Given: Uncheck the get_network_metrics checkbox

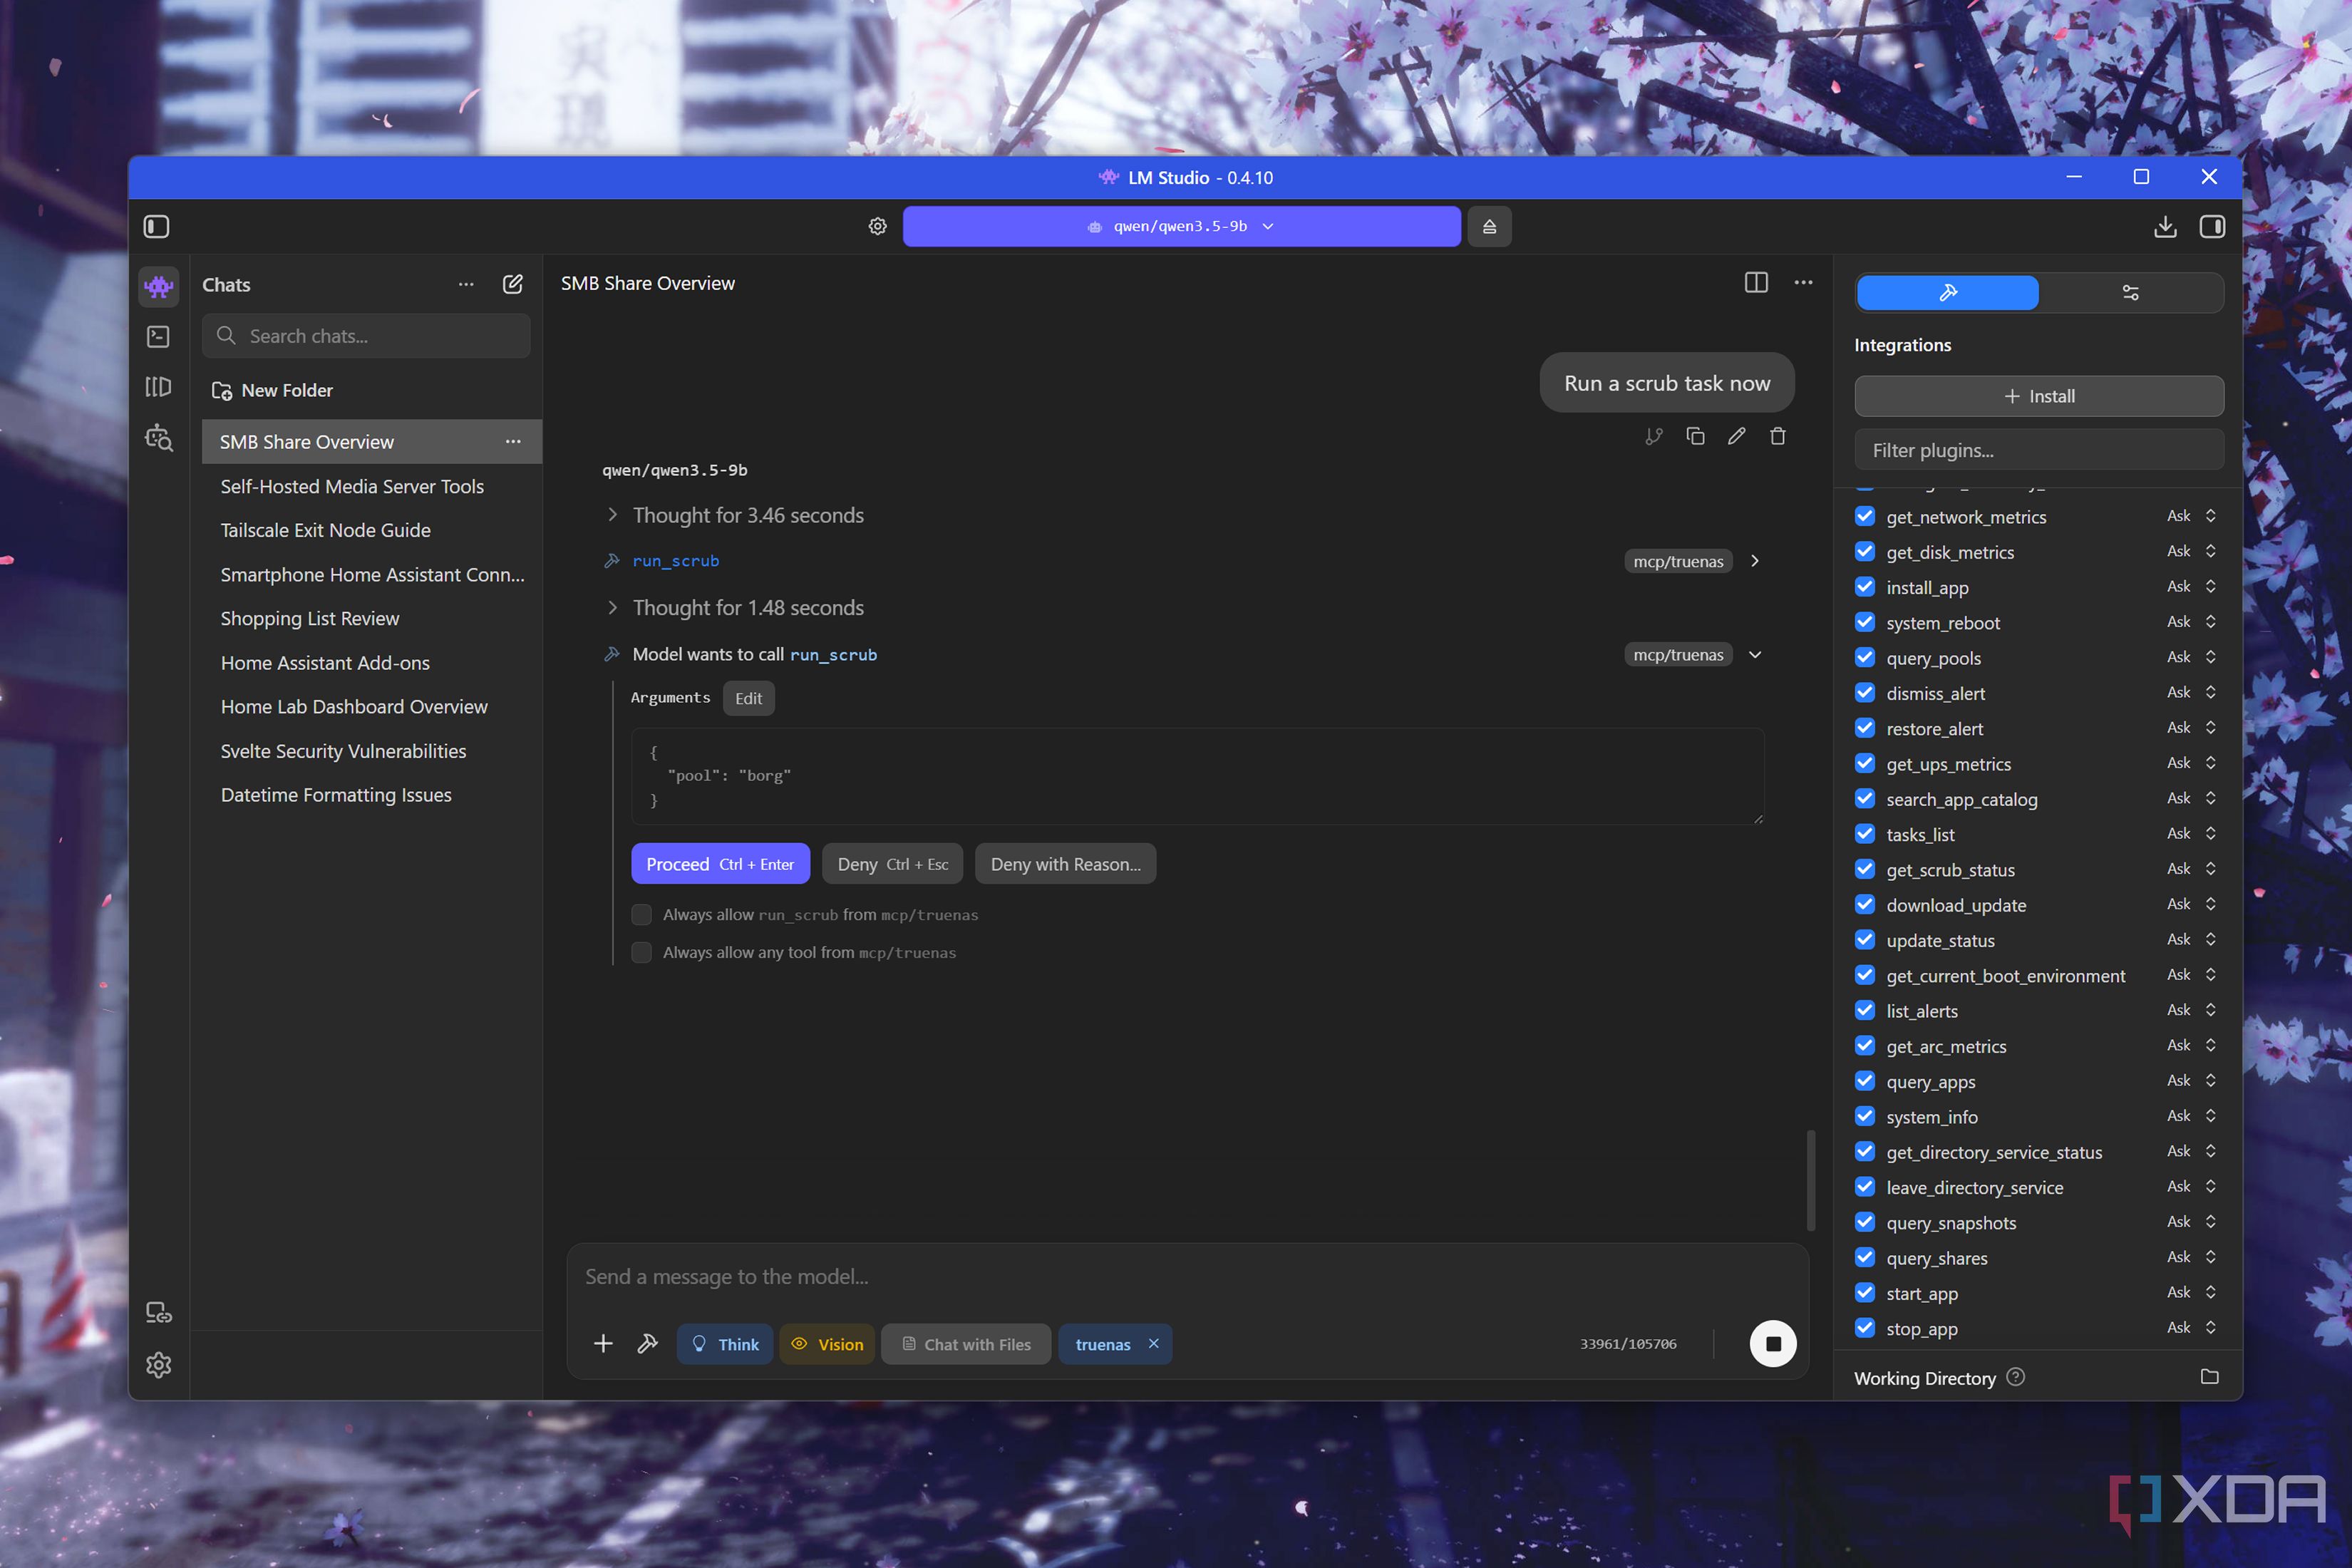Looking at the screenshot, I should 1865,516.
